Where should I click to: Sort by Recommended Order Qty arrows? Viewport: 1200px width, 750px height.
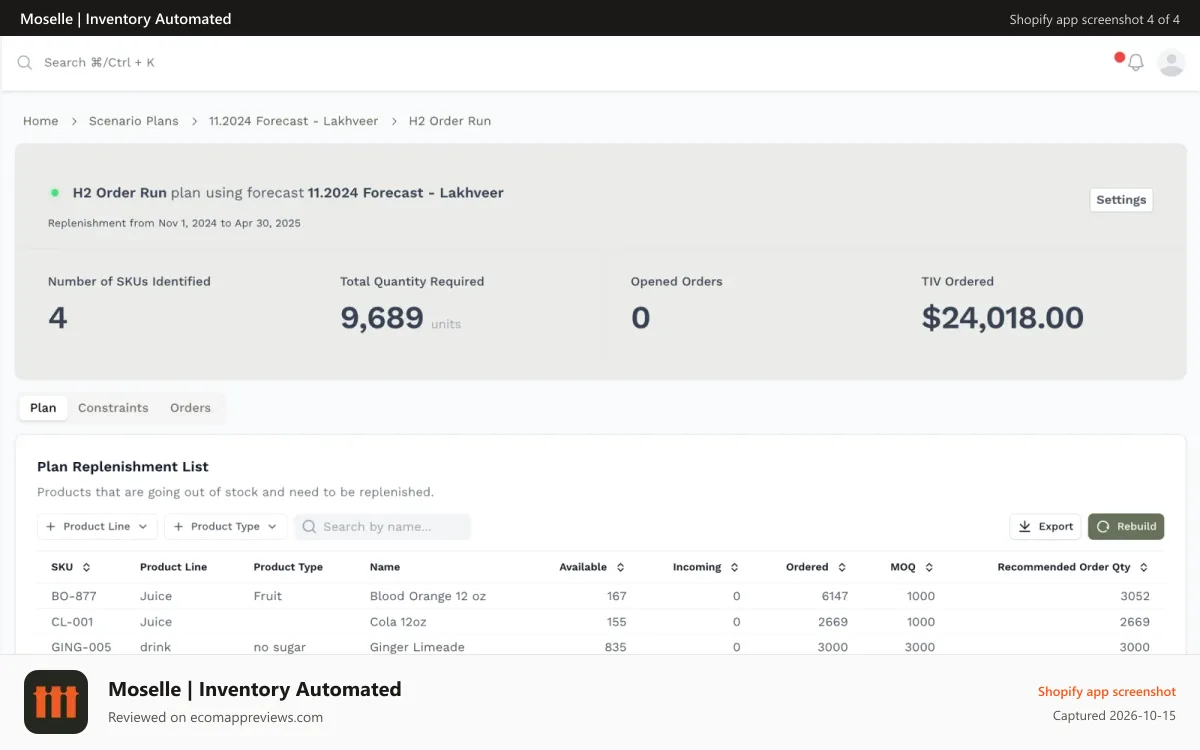click(1144, 567)
